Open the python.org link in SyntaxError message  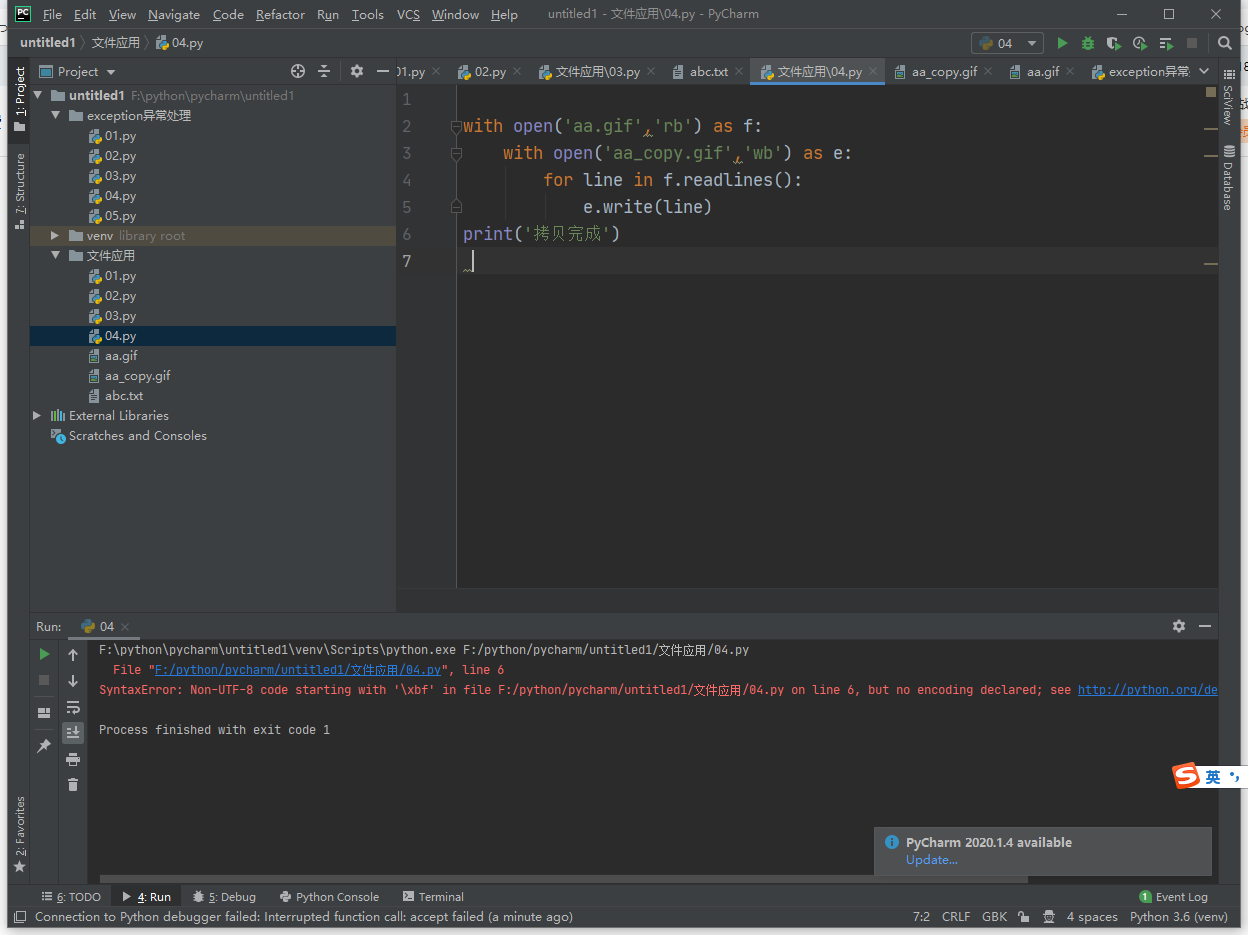pos(1147,690)
